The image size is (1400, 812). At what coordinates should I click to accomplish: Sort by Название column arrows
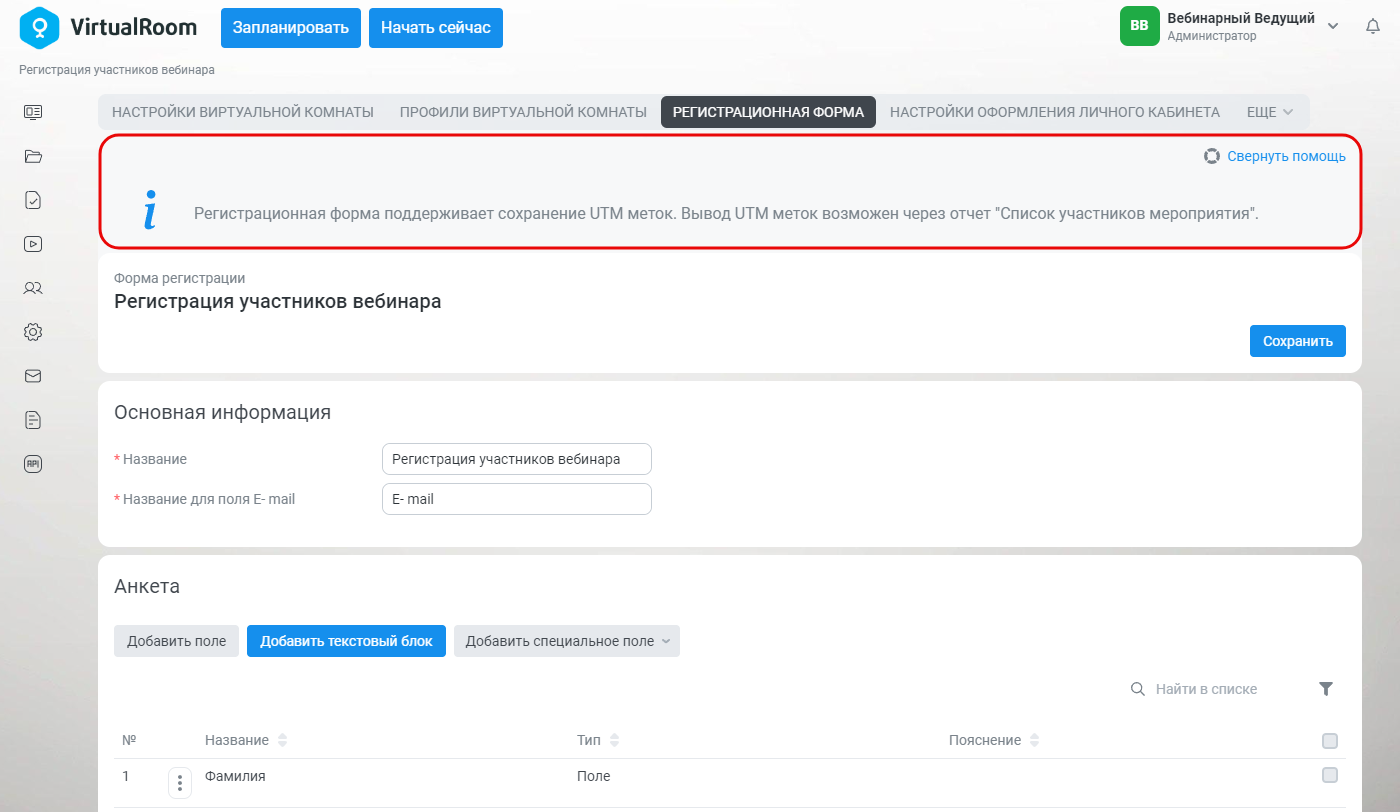[x=282, y=741]
